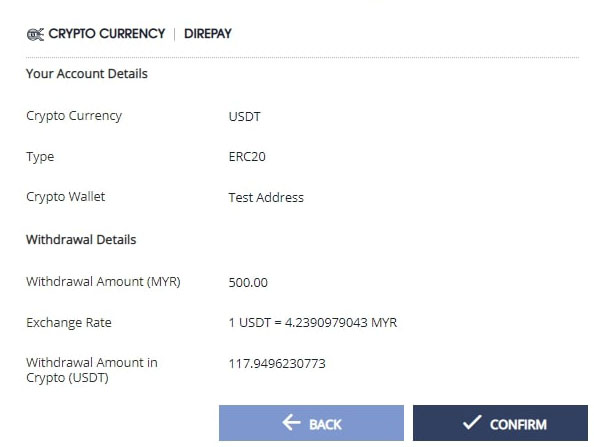
Task: Click the Crypto Wallet field label
Action: (66, 197)
